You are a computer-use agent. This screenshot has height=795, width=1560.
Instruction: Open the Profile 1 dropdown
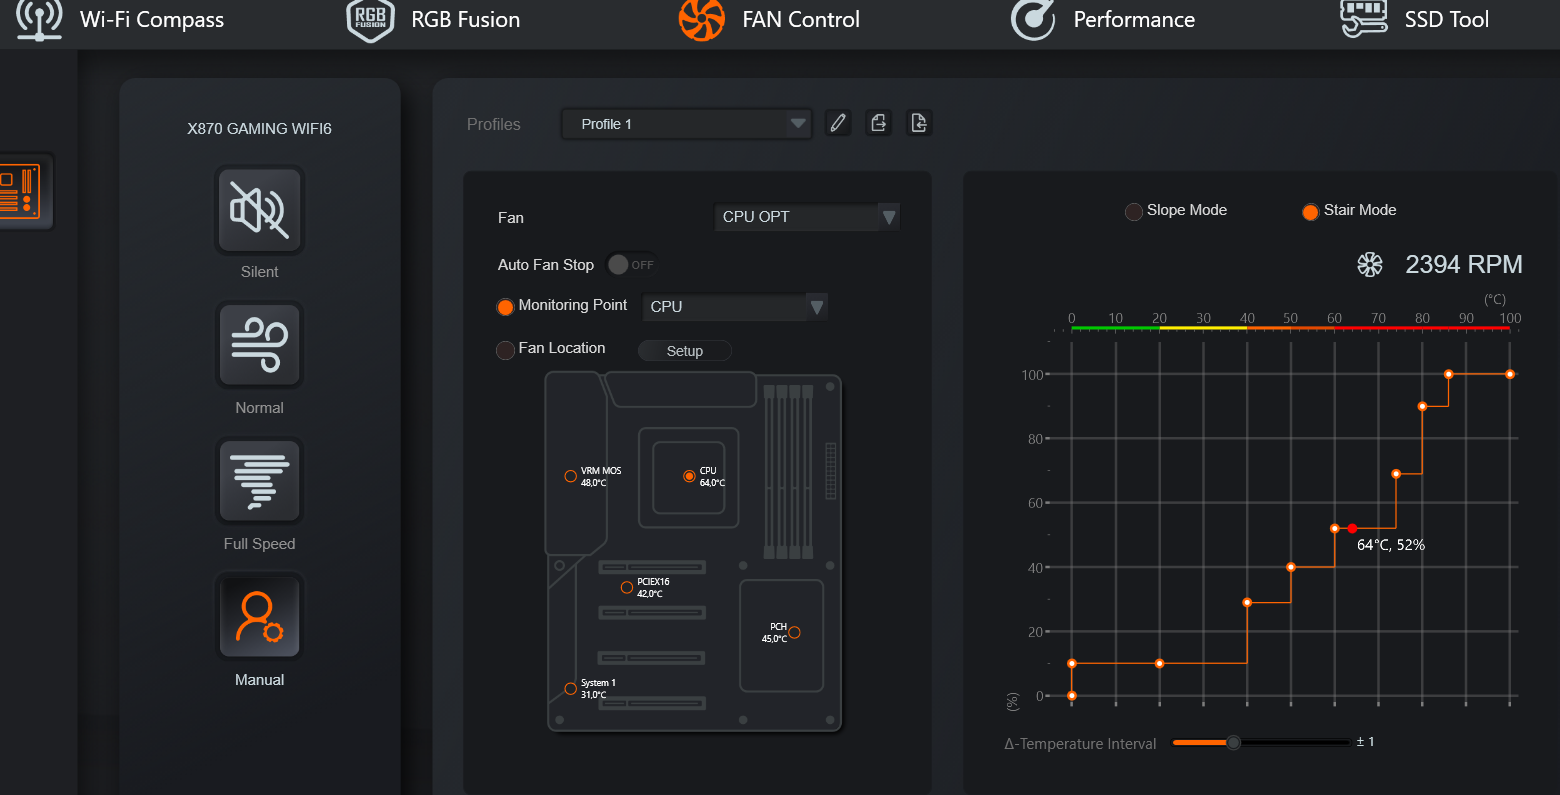(x=686, y=124)
